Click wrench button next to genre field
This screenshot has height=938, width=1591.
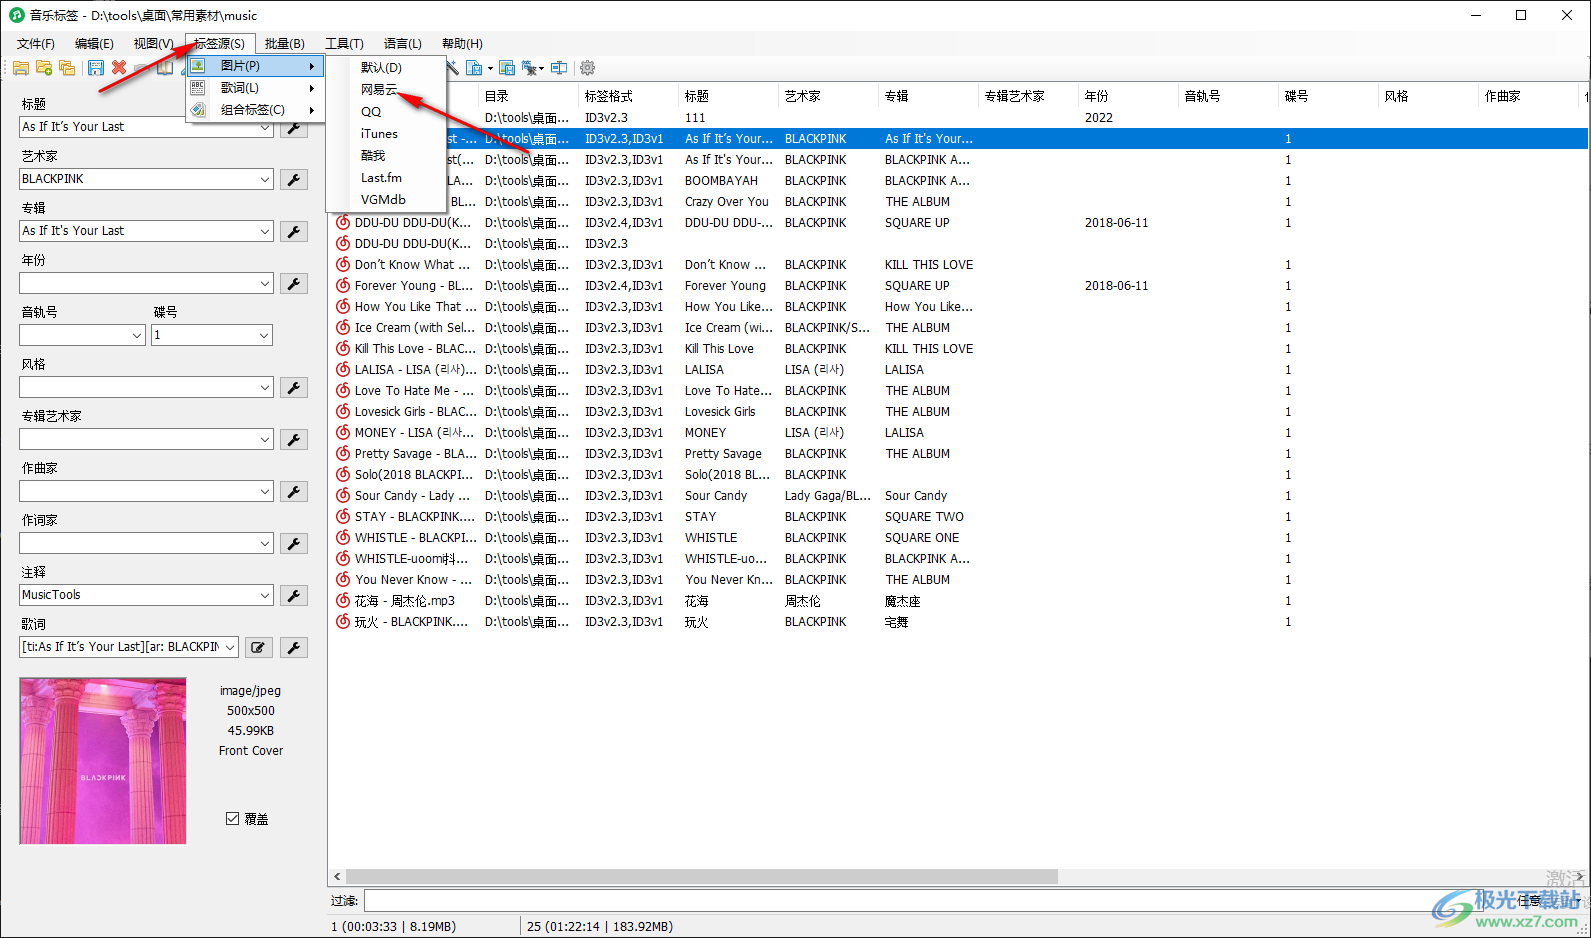(x=294, y=388)
